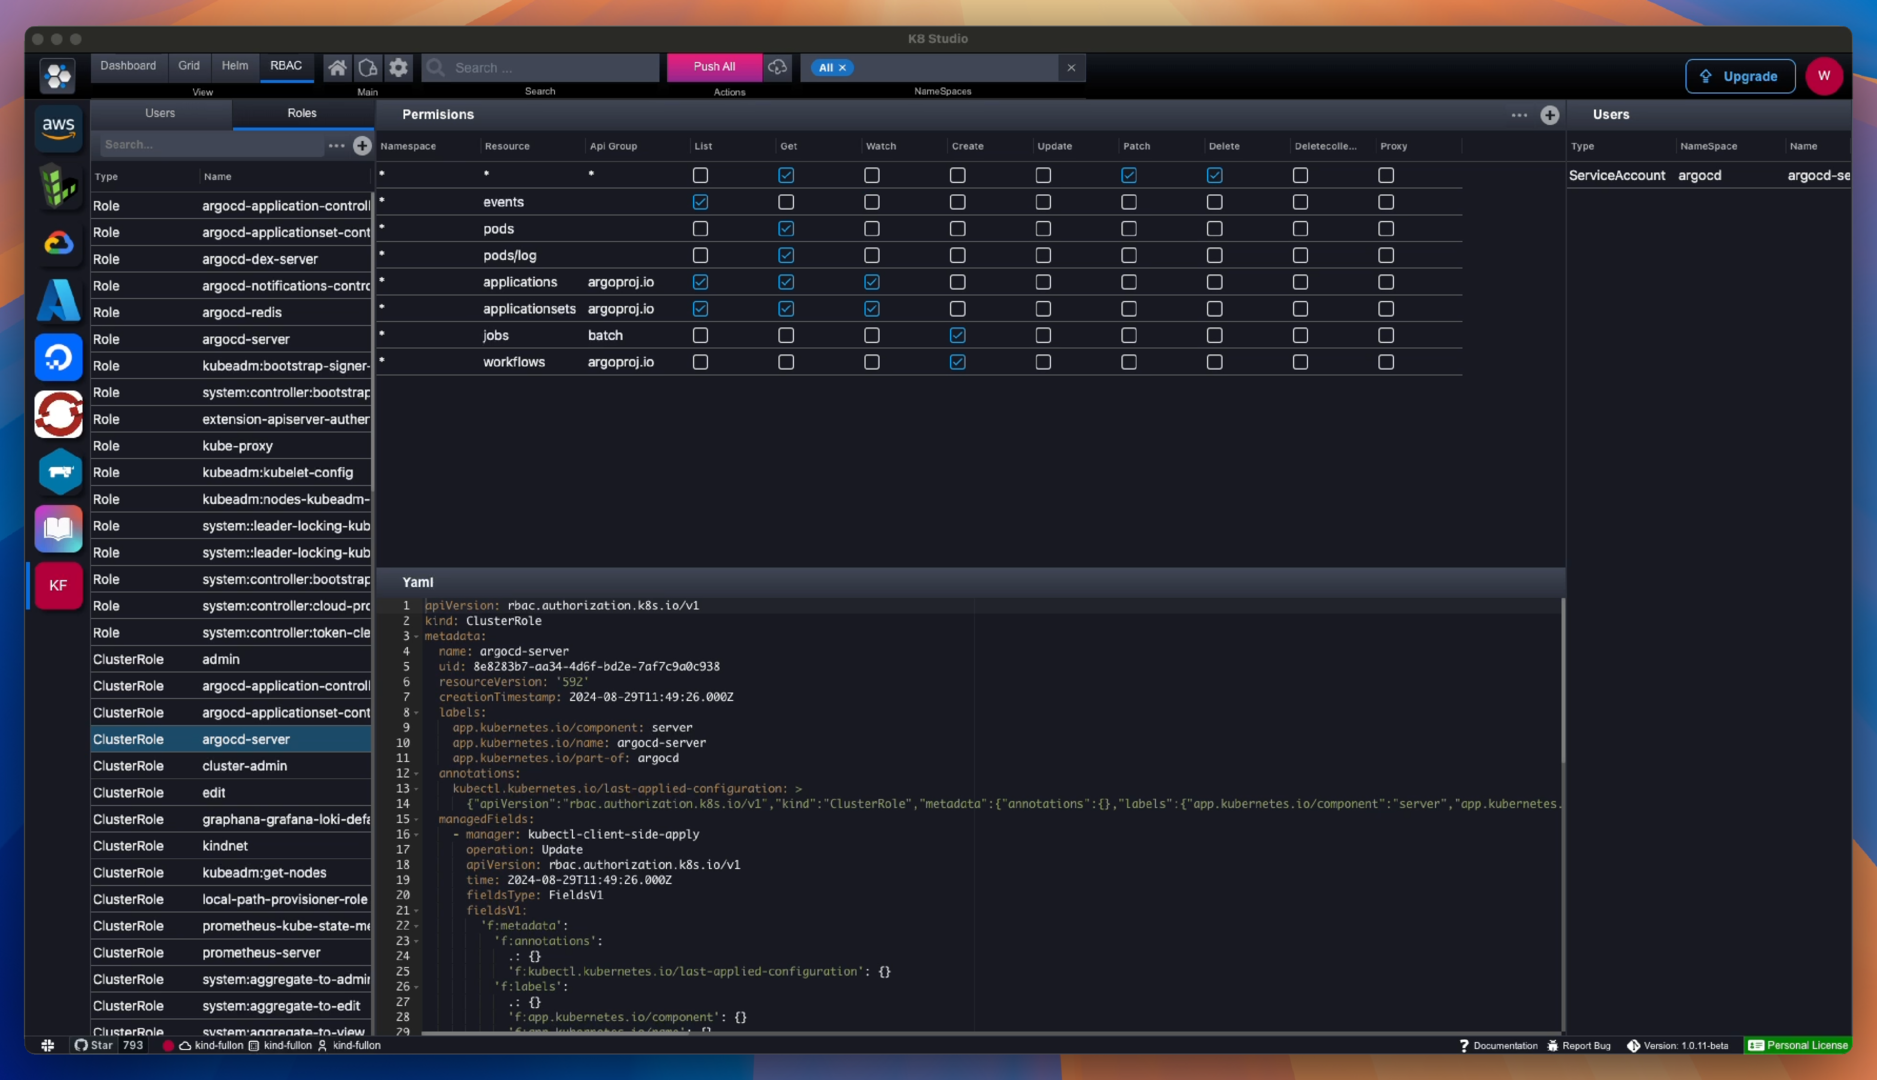This screenshot has height=1080, width=1877.
Task: Open the Documentation link
Action: point(1498,1046)
